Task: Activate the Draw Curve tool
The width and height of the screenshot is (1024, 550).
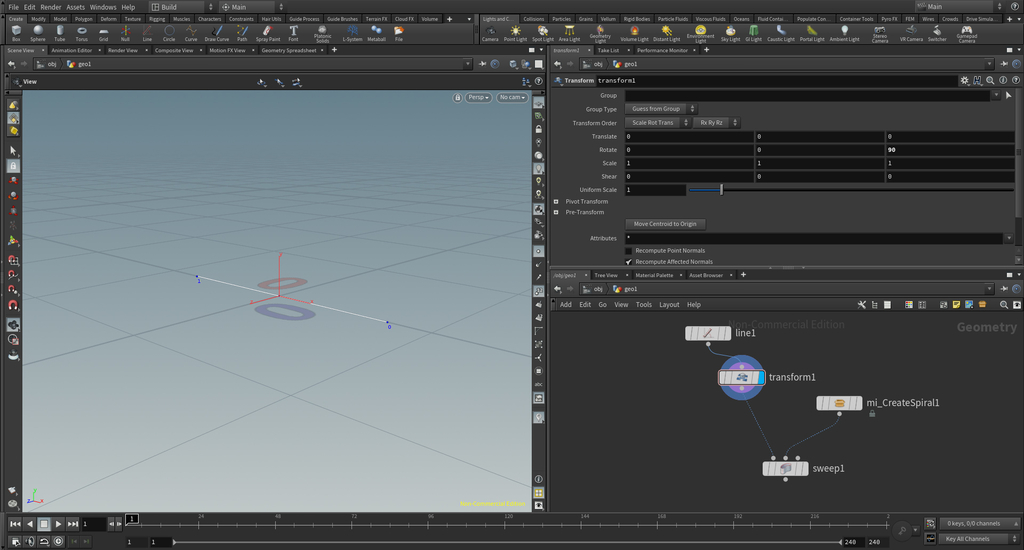Action: coord(217,33)
